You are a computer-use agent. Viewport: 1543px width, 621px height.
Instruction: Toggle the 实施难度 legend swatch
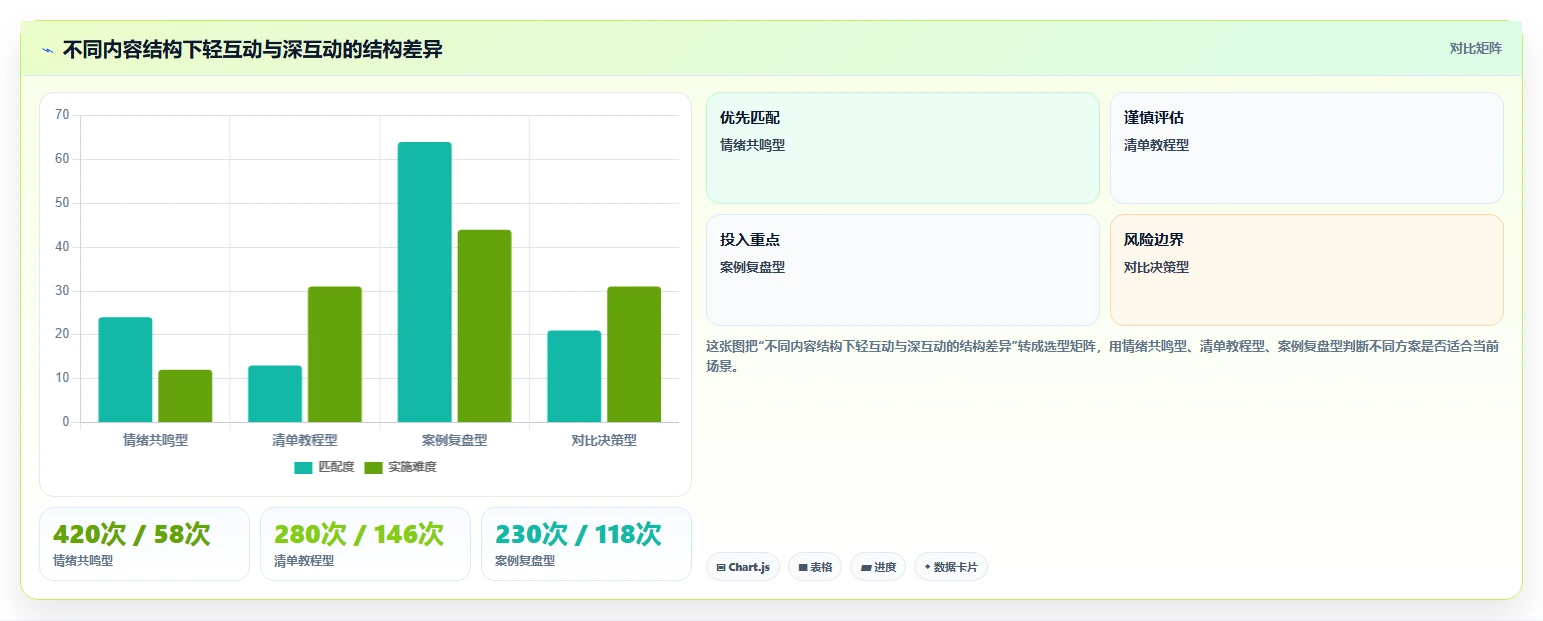tap(373, 468)
